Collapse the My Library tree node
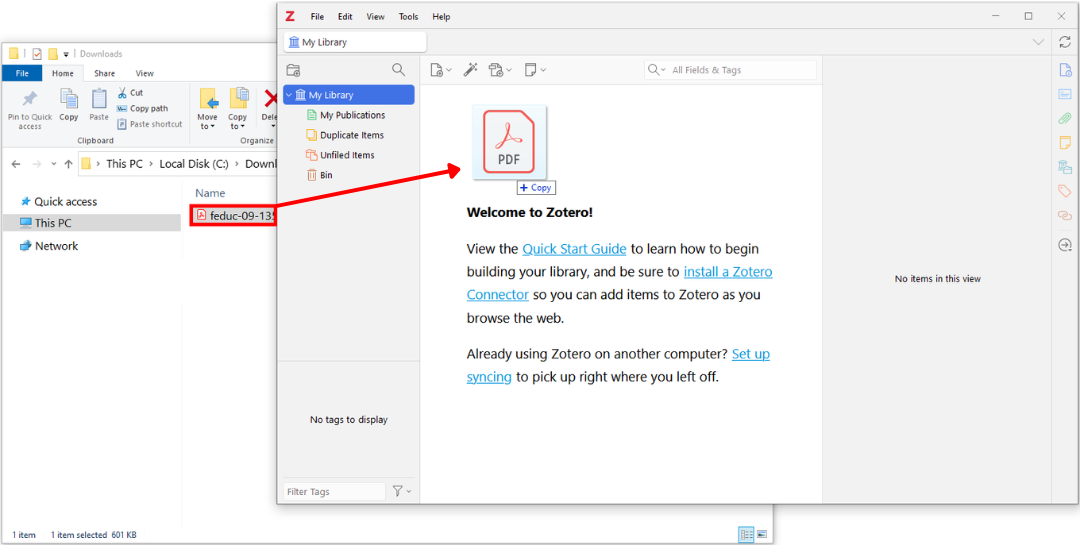Viewport: 1080px width, 546px height. [289, 95]
